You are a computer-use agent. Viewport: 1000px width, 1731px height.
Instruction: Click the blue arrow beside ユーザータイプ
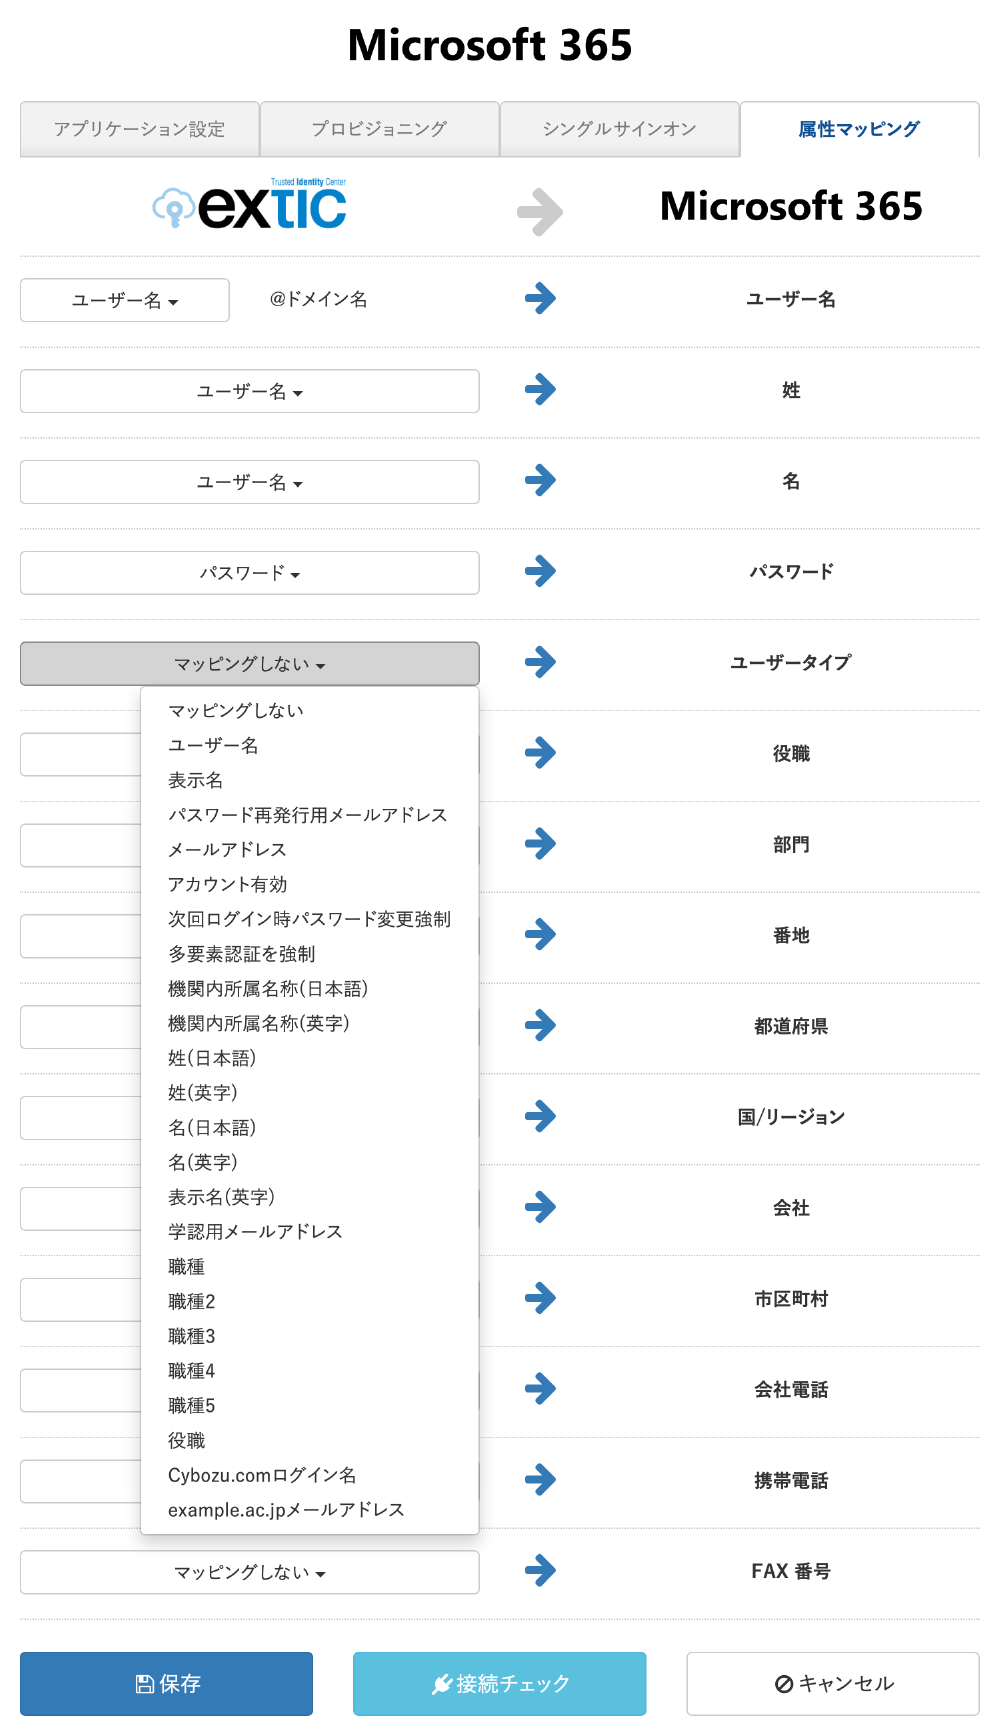(540, 662)
